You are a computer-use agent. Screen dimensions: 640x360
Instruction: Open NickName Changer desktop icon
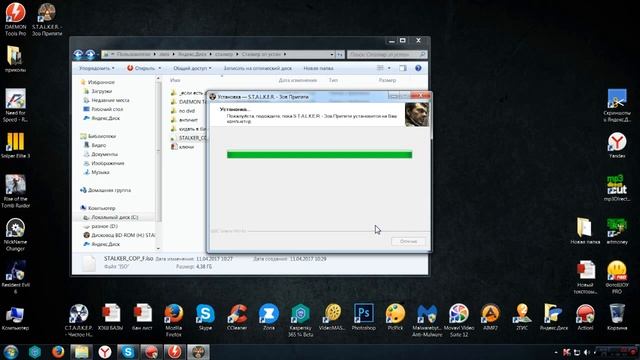(x=16, y=234)
